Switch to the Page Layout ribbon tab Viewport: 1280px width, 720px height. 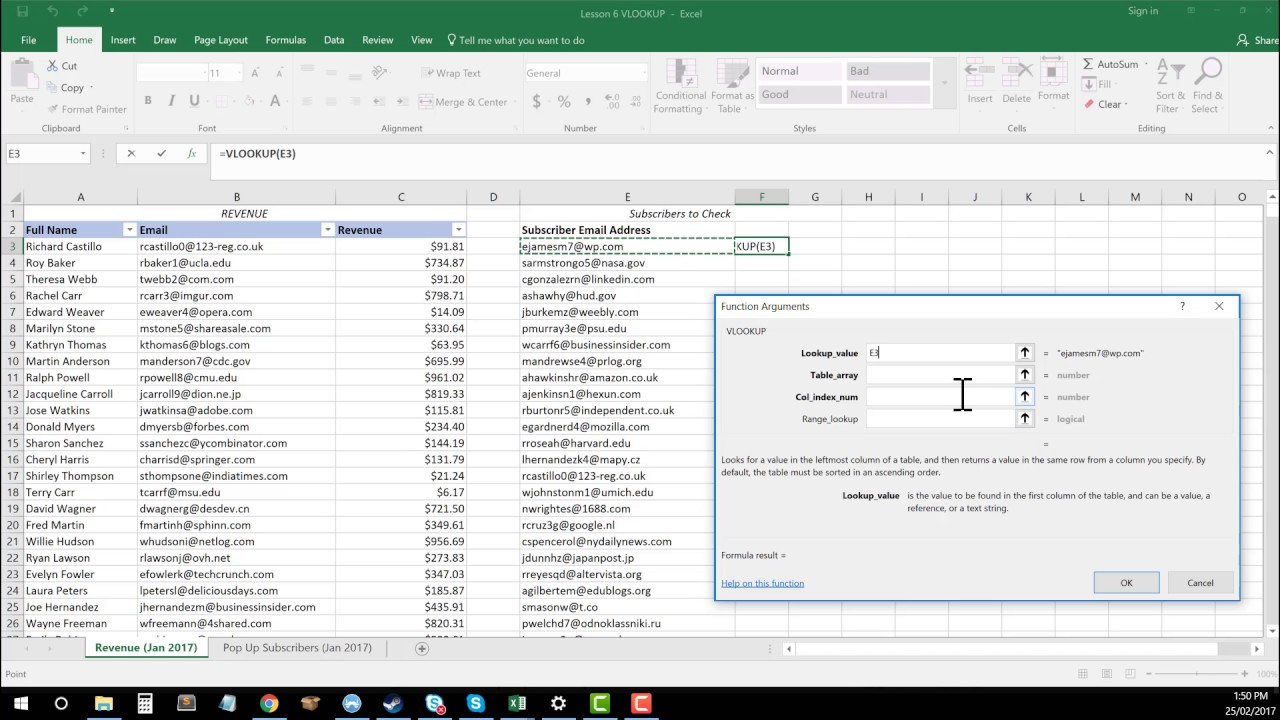pos(221,40)
